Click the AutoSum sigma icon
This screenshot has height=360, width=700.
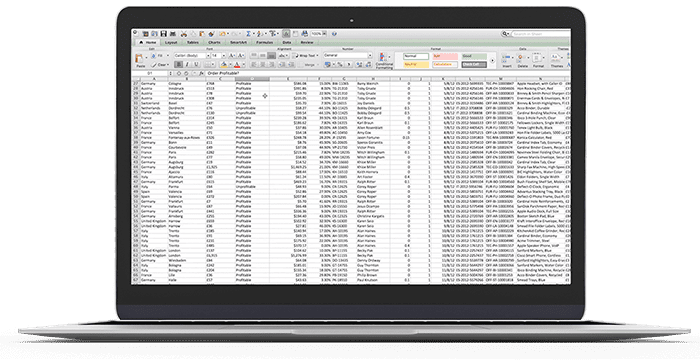(x=249, y=34)
